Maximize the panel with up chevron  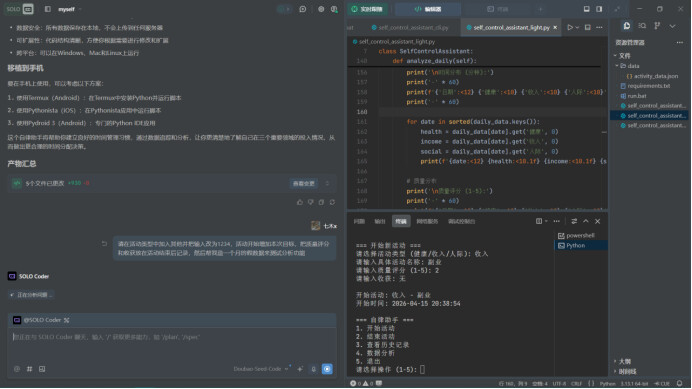coord(586,221)
